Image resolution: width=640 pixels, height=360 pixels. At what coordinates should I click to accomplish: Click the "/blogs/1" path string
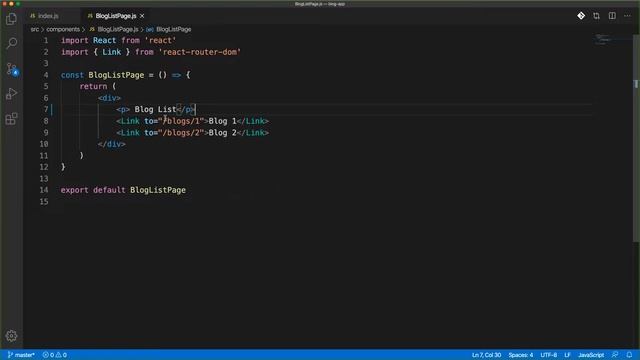181,121
